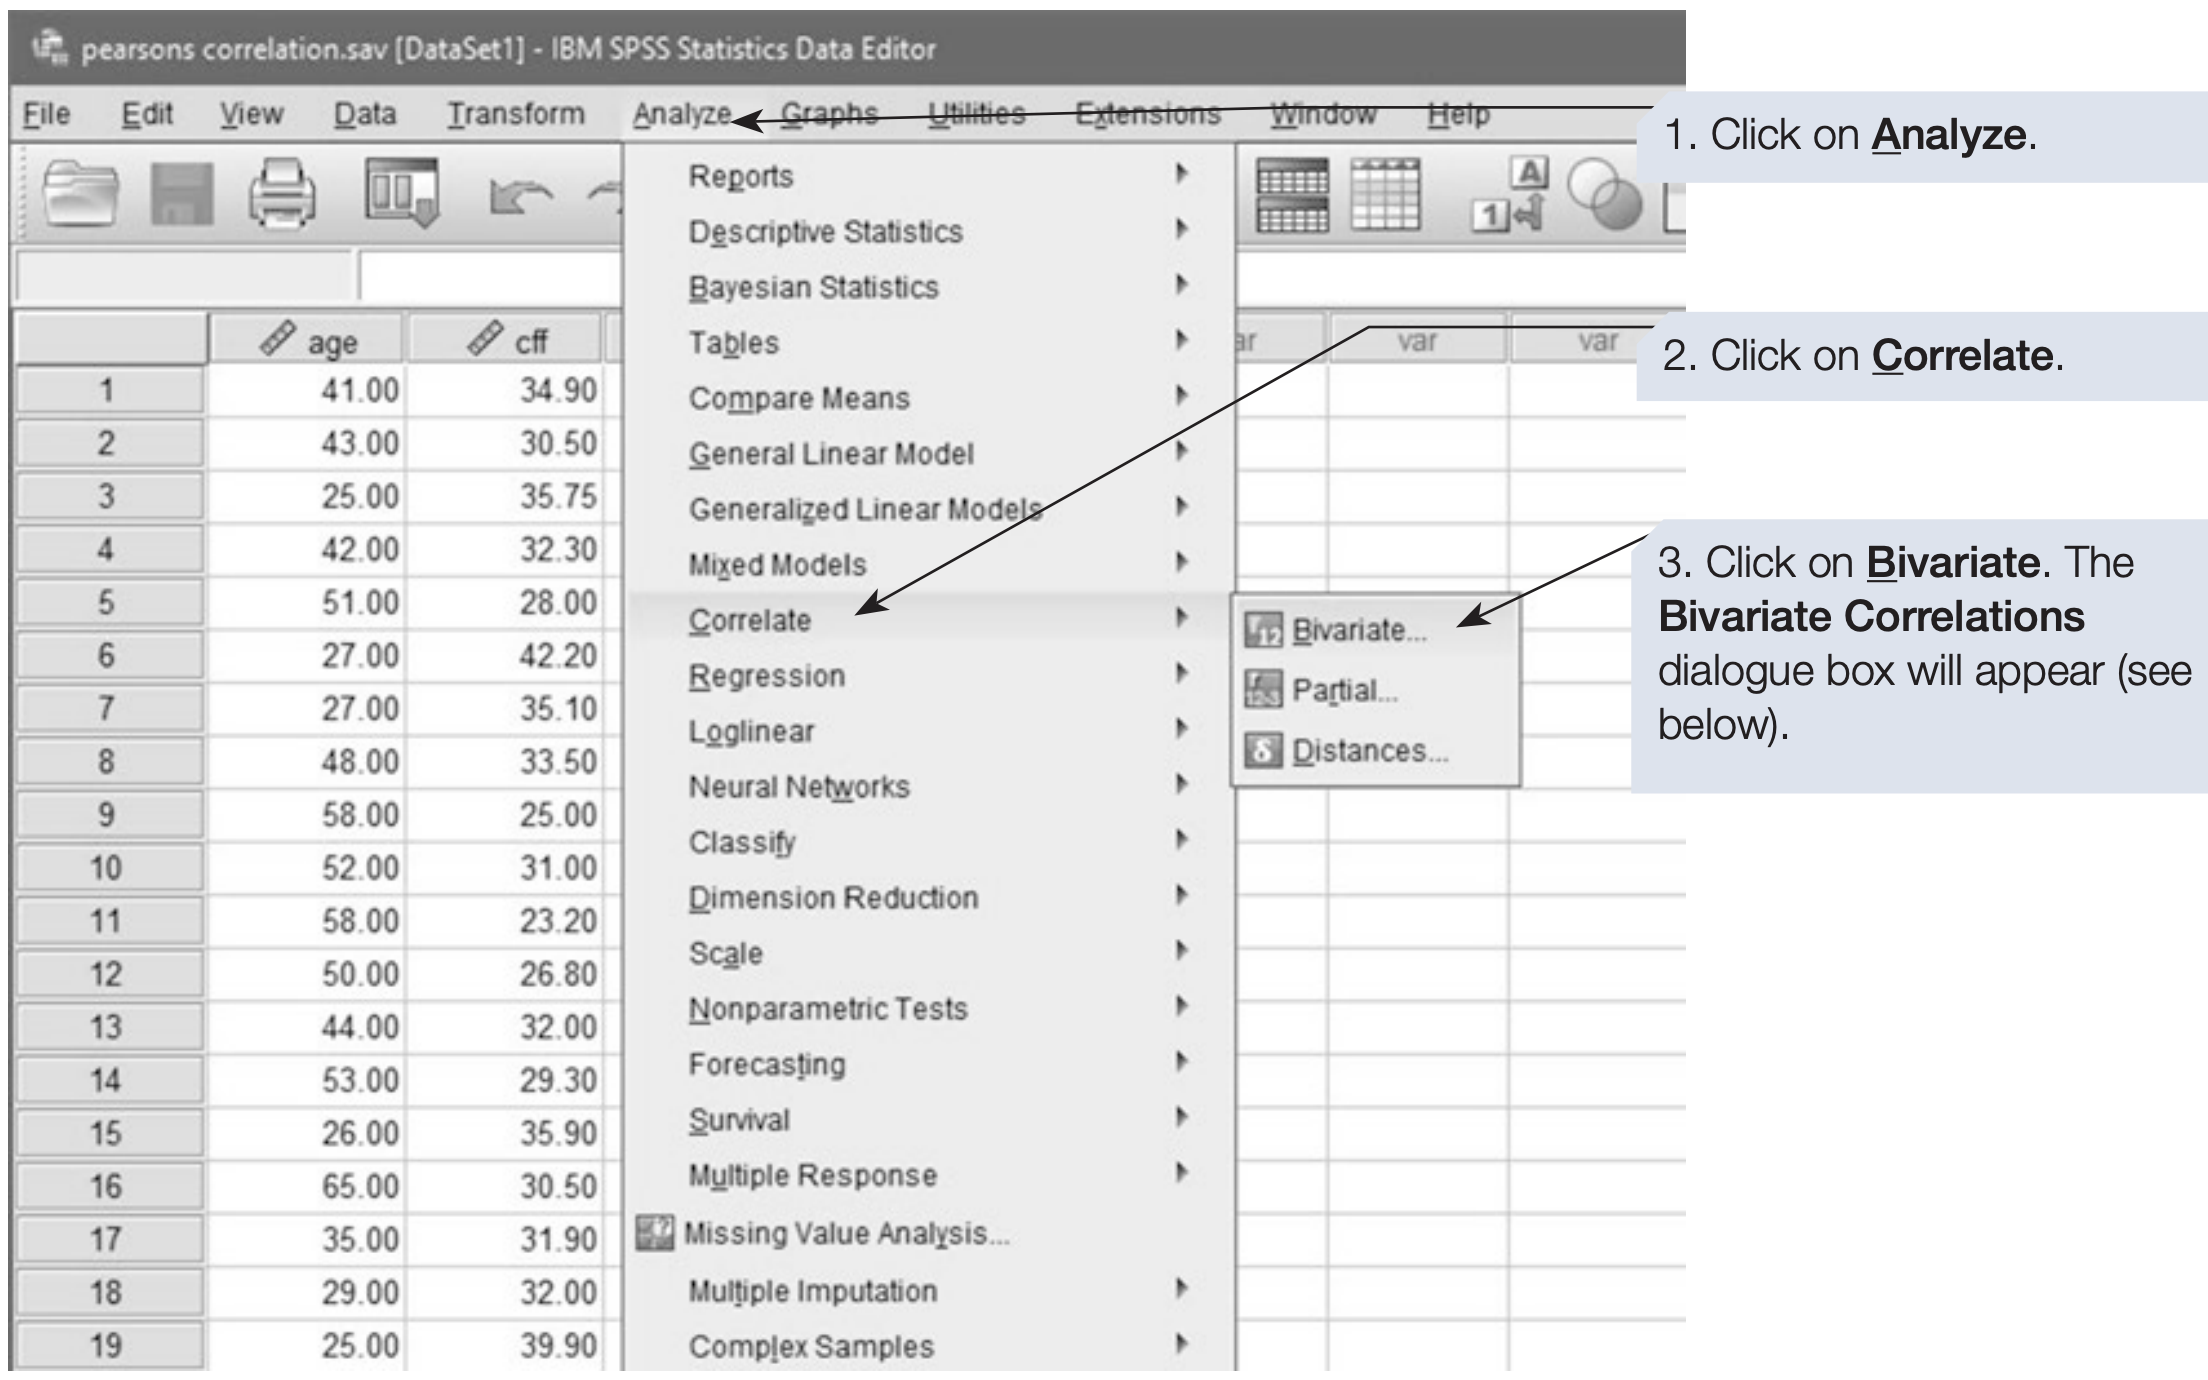Expand the Descriptive Statistics submenu
The width and height of the screenshot is (2208, 1380).
825,232
